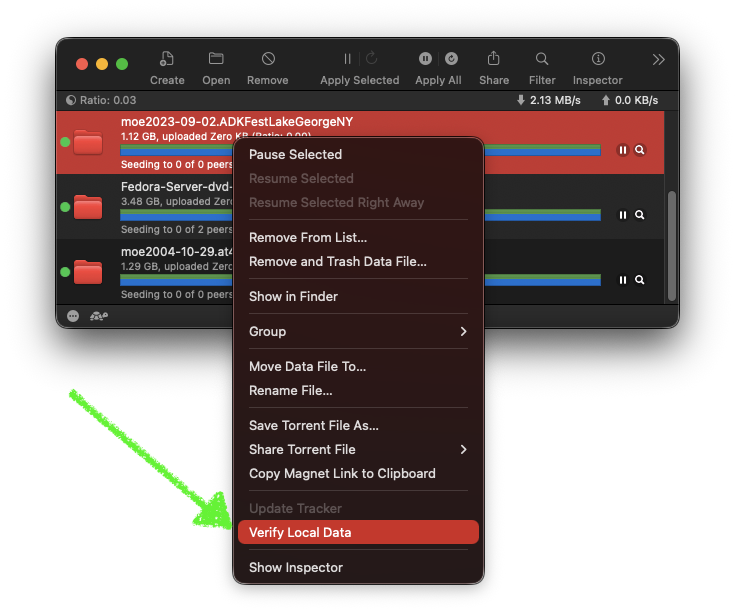The image size is (735, 611).
Task: Open the ellipsis action menu at bottom-left
Action: [73, 316]
